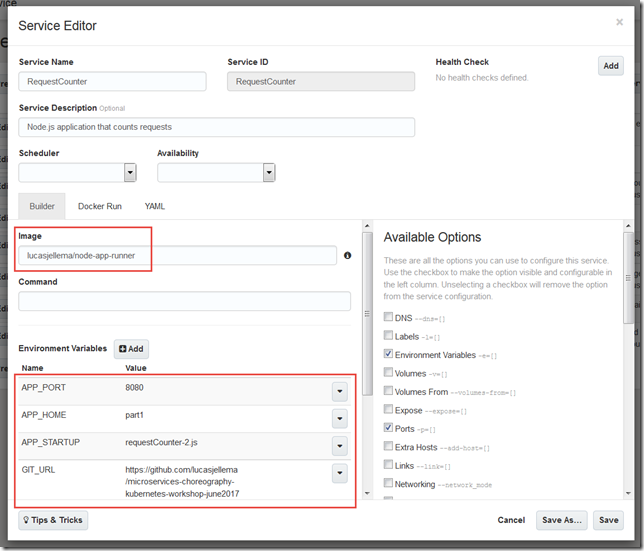The image size is (644, 551).
Task: Click into the Command input field
Action: pyautogui.click(x=184, y=301)
